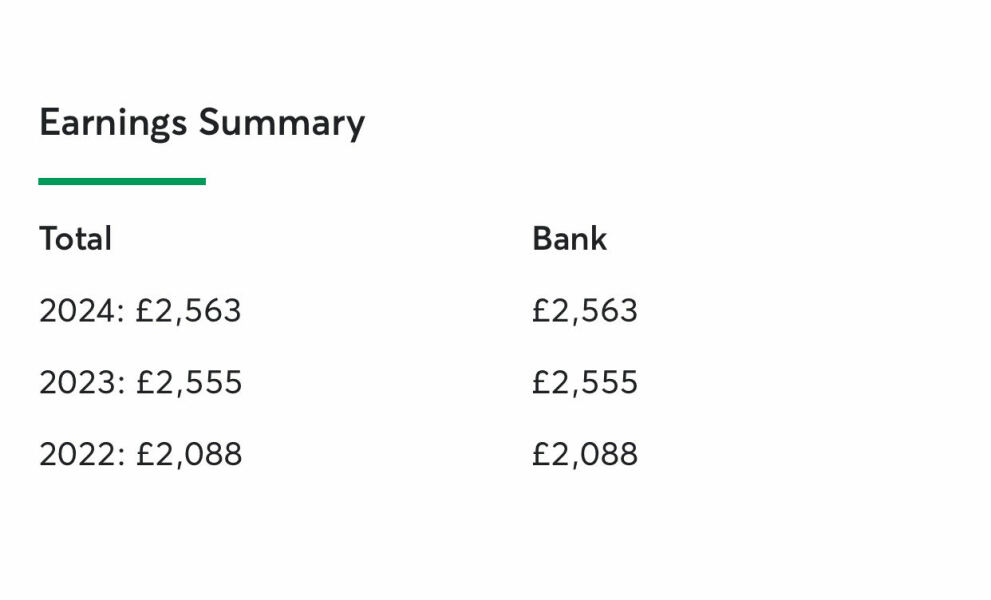Click the colon after the 2022 label
The image size is (991, 600).
click(x=121, y=457)
